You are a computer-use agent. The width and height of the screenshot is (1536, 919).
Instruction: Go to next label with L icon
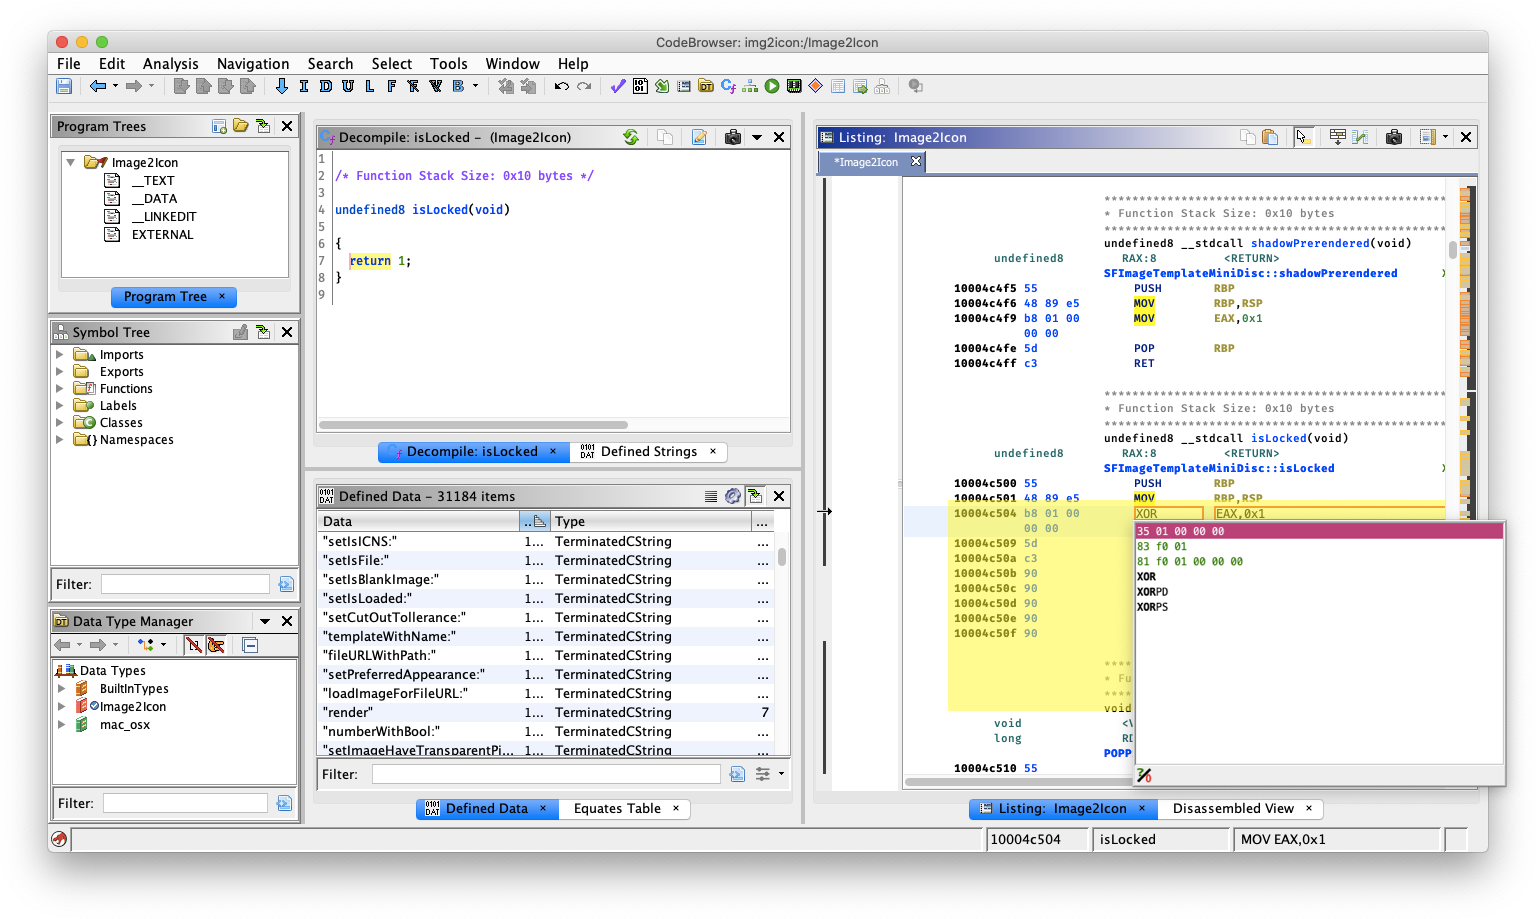(370, 86)
